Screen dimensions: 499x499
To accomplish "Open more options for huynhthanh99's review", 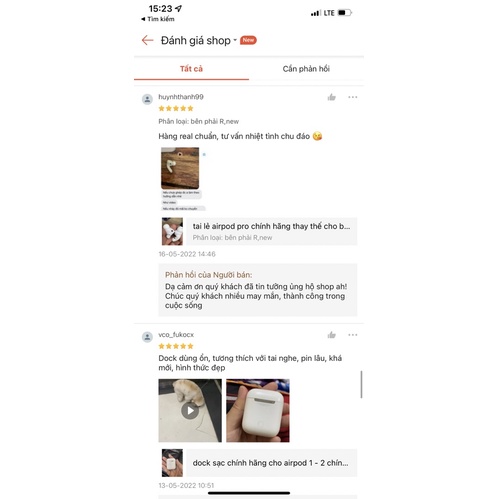I will [x=353, y=97].
